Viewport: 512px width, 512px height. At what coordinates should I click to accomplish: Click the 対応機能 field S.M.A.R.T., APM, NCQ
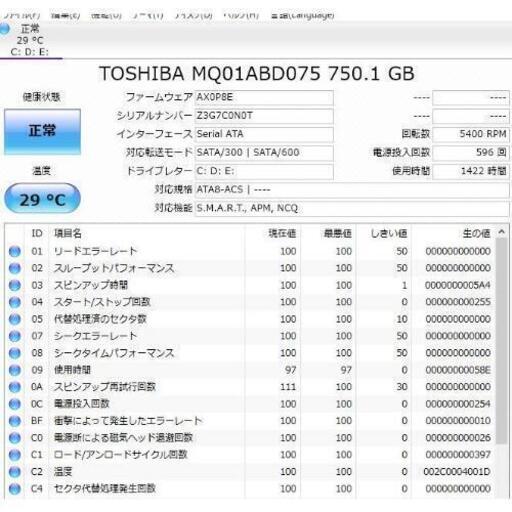click(352, 208)
